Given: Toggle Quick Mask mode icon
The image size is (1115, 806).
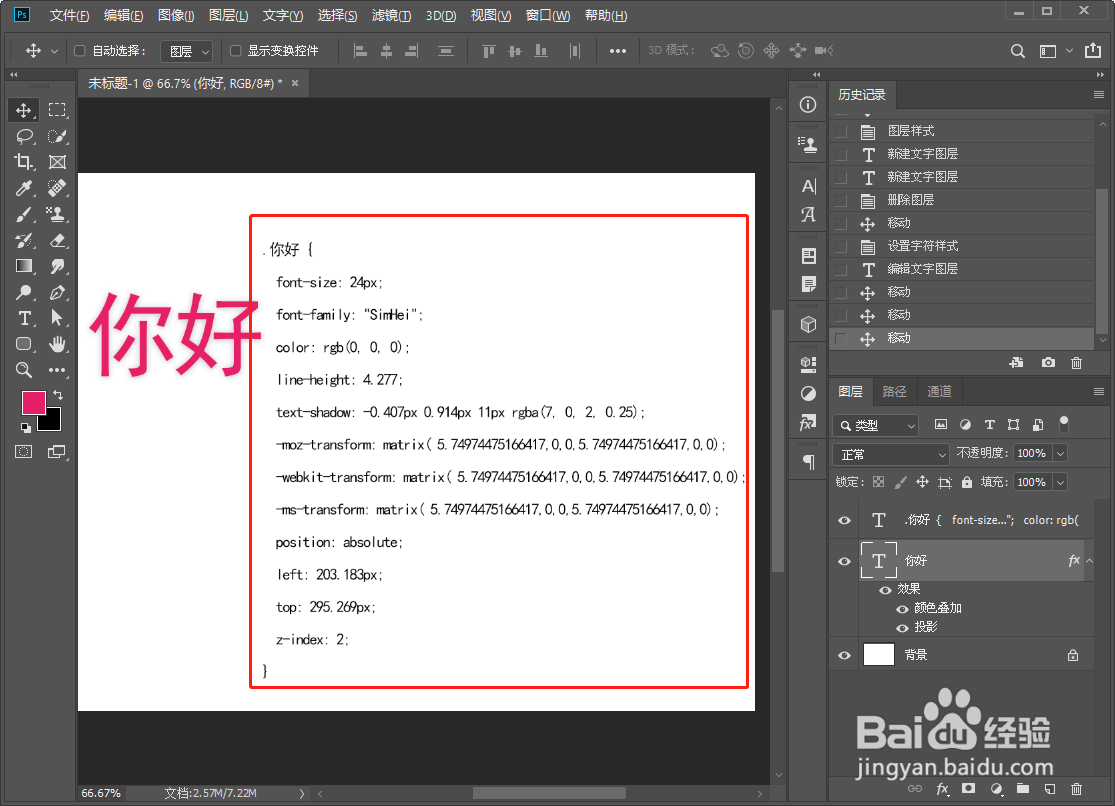Looking at the screenshot, I should 23,452.
